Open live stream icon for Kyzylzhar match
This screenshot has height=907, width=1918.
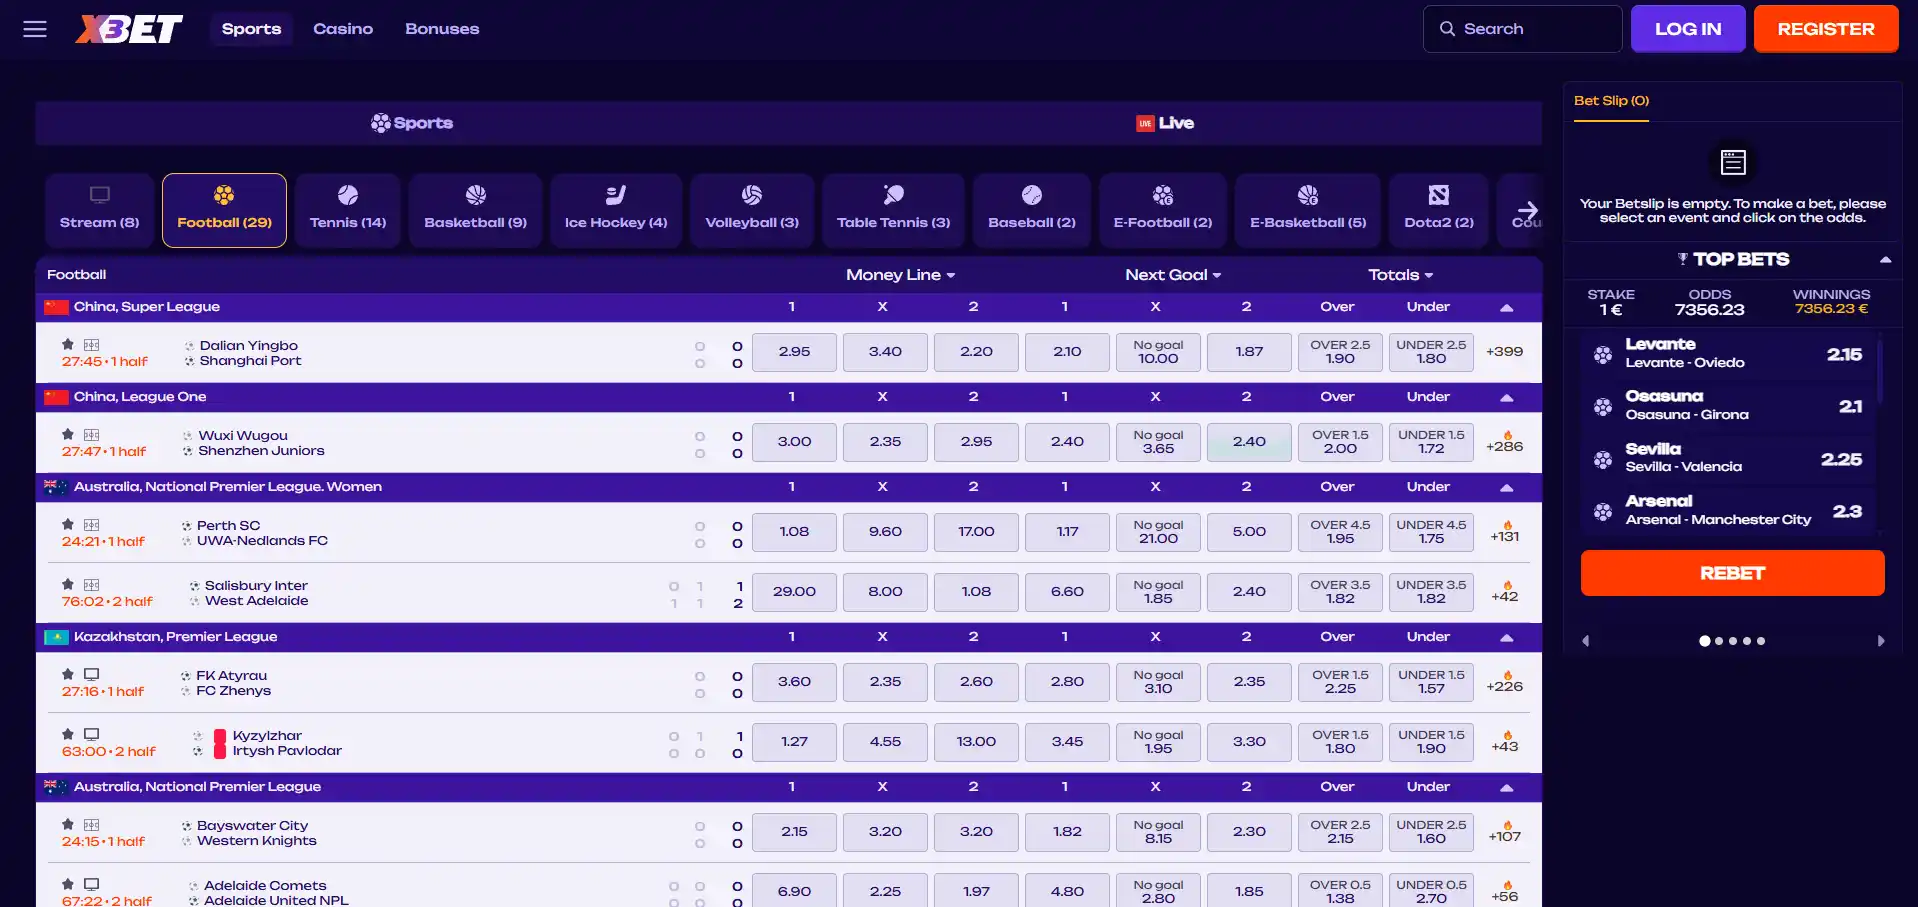point(92,735)
